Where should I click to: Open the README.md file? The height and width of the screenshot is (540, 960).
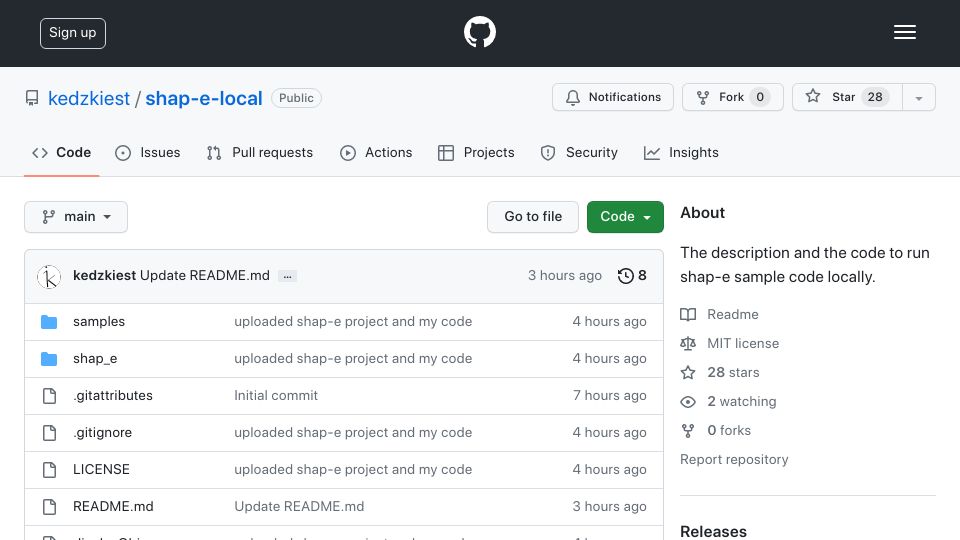[x=113, y=506]
